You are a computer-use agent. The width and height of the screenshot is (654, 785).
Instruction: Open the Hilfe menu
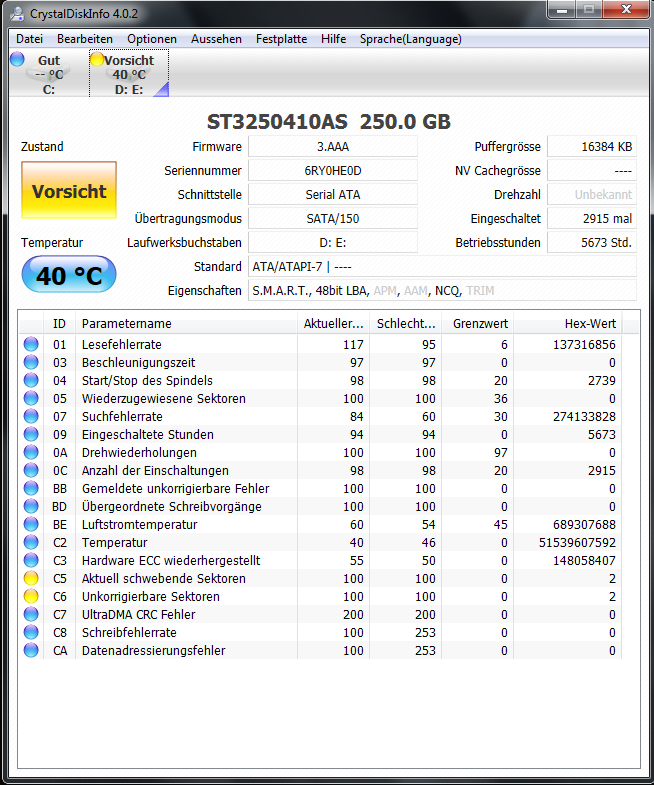click(x=334, y=39)
